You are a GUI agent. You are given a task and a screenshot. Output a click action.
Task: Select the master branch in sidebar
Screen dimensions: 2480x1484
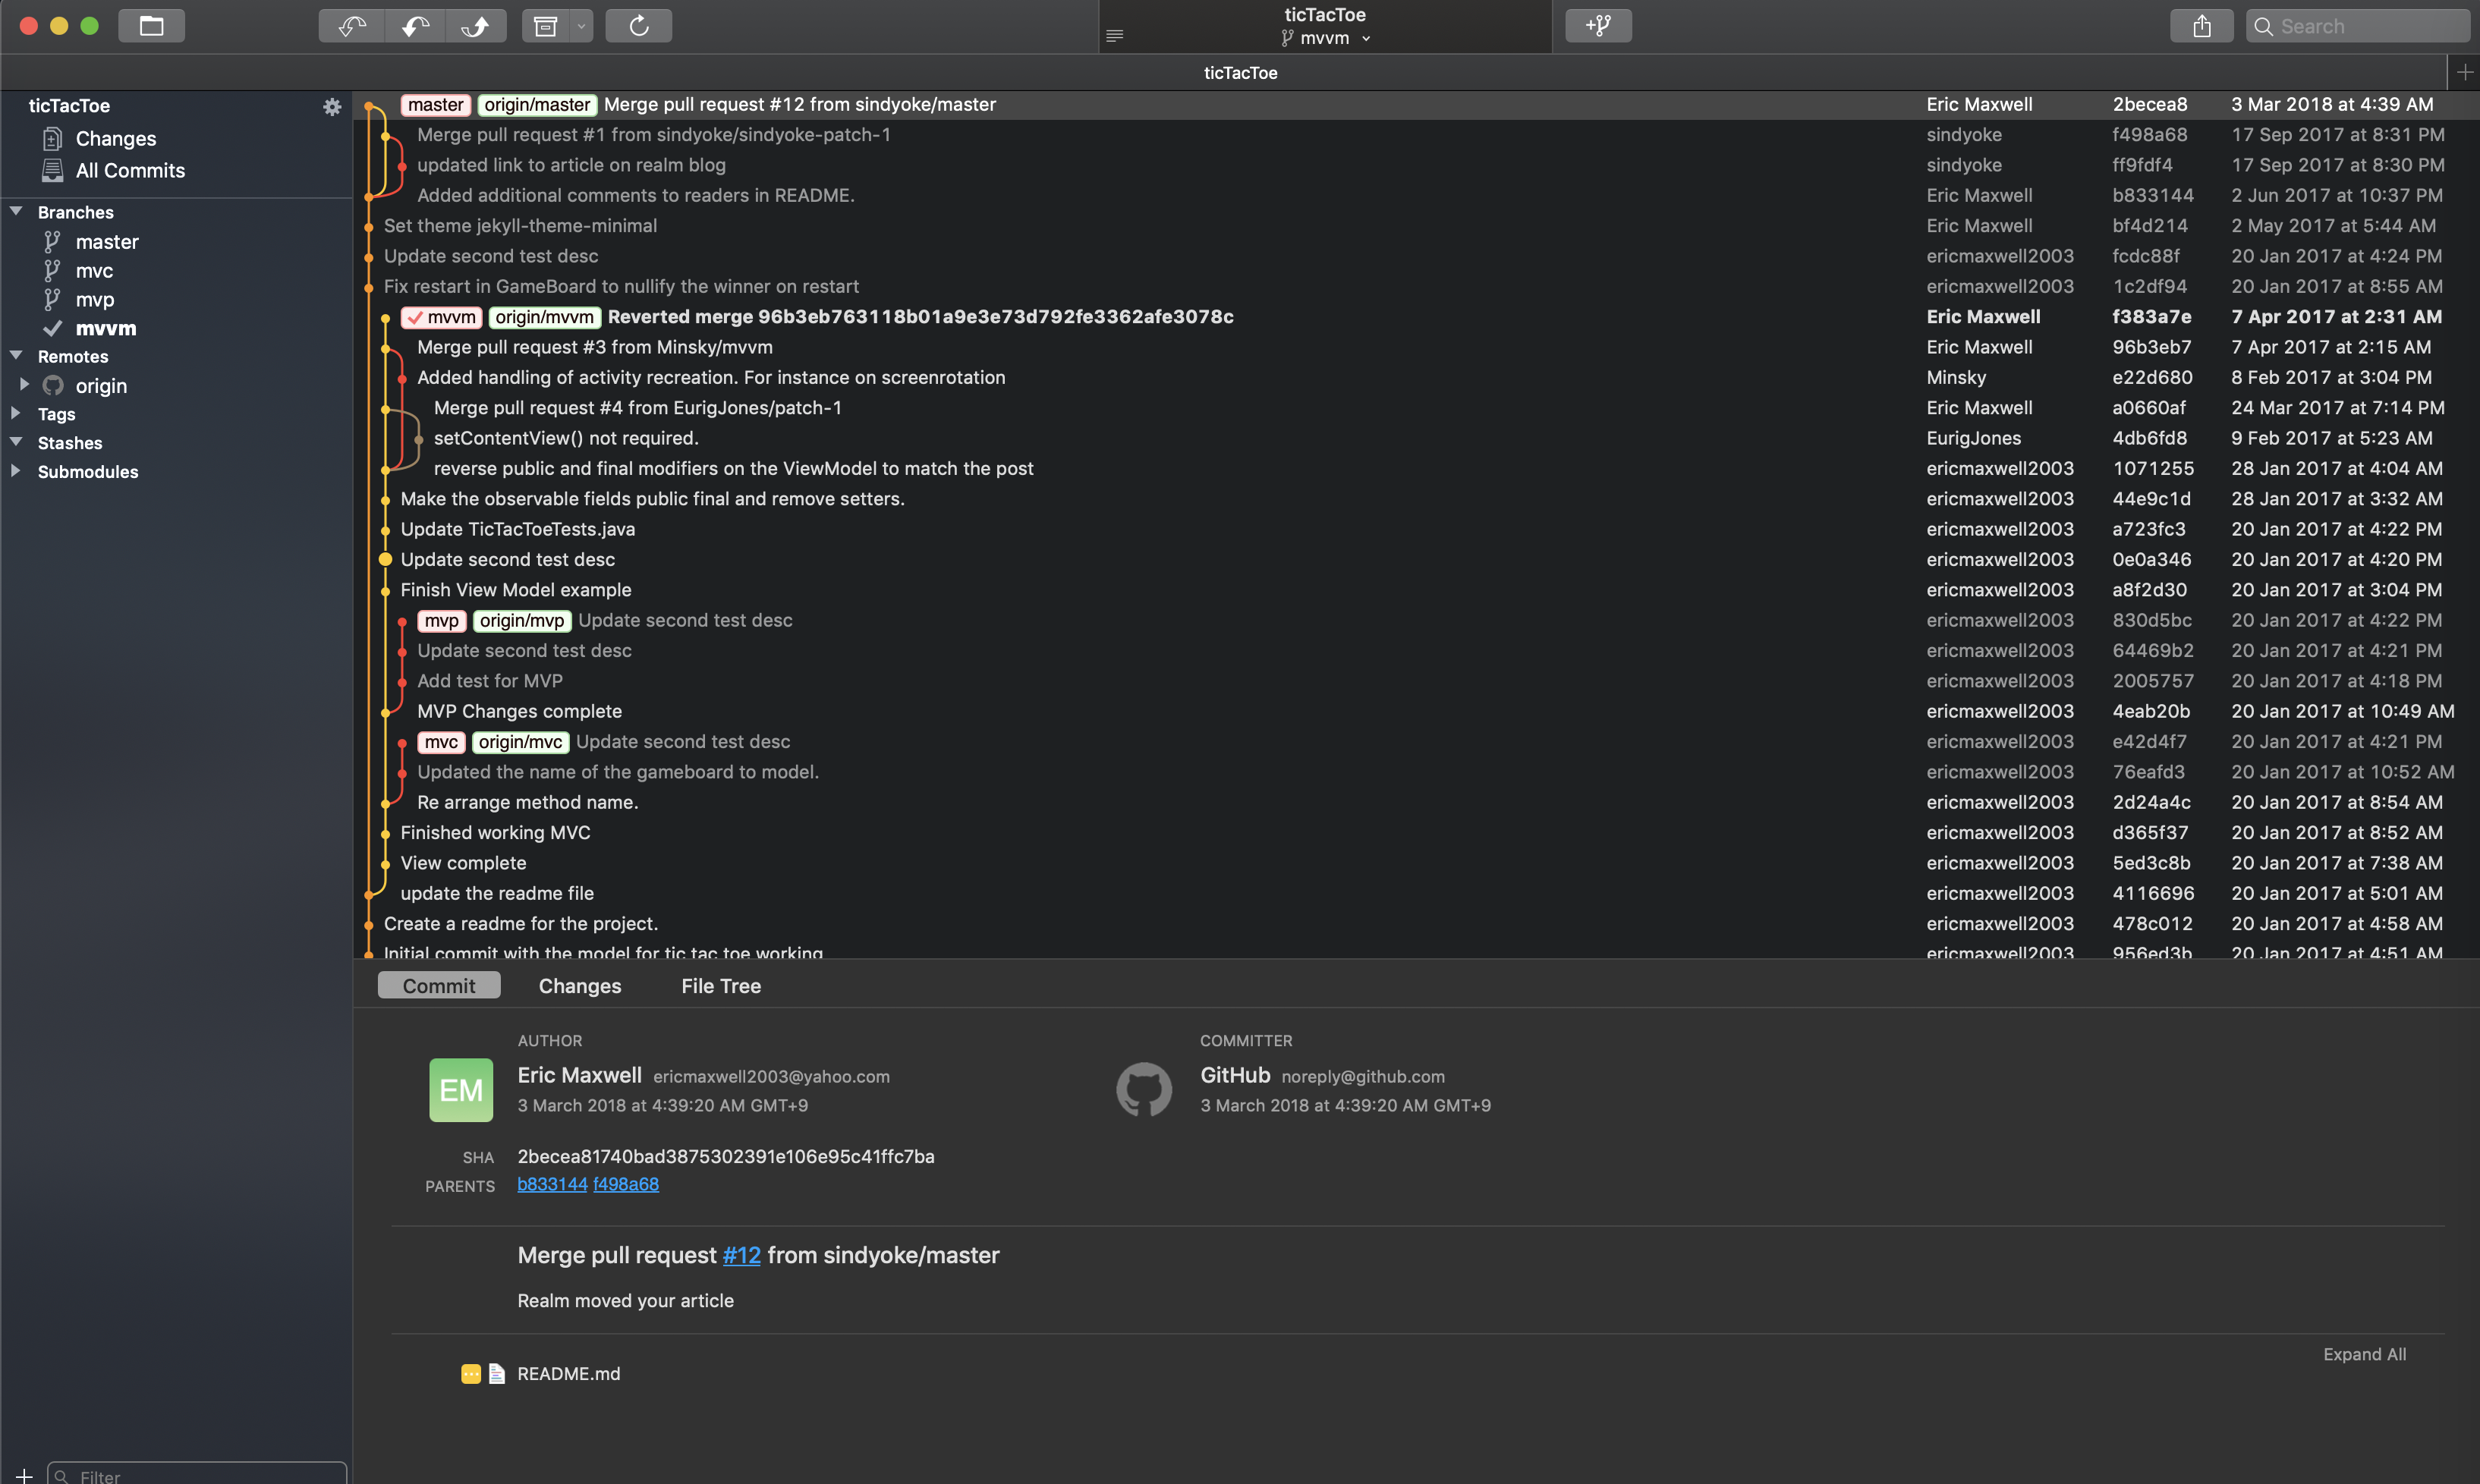106,242
